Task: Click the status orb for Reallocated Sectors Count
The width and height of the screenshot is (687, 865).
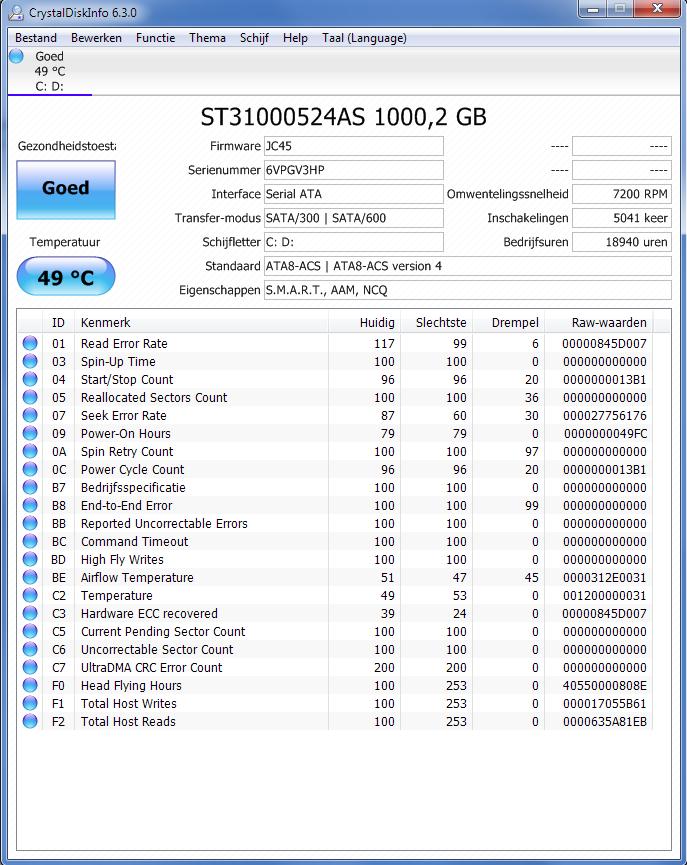Action: pyautogui.click(x=30, y=397)
